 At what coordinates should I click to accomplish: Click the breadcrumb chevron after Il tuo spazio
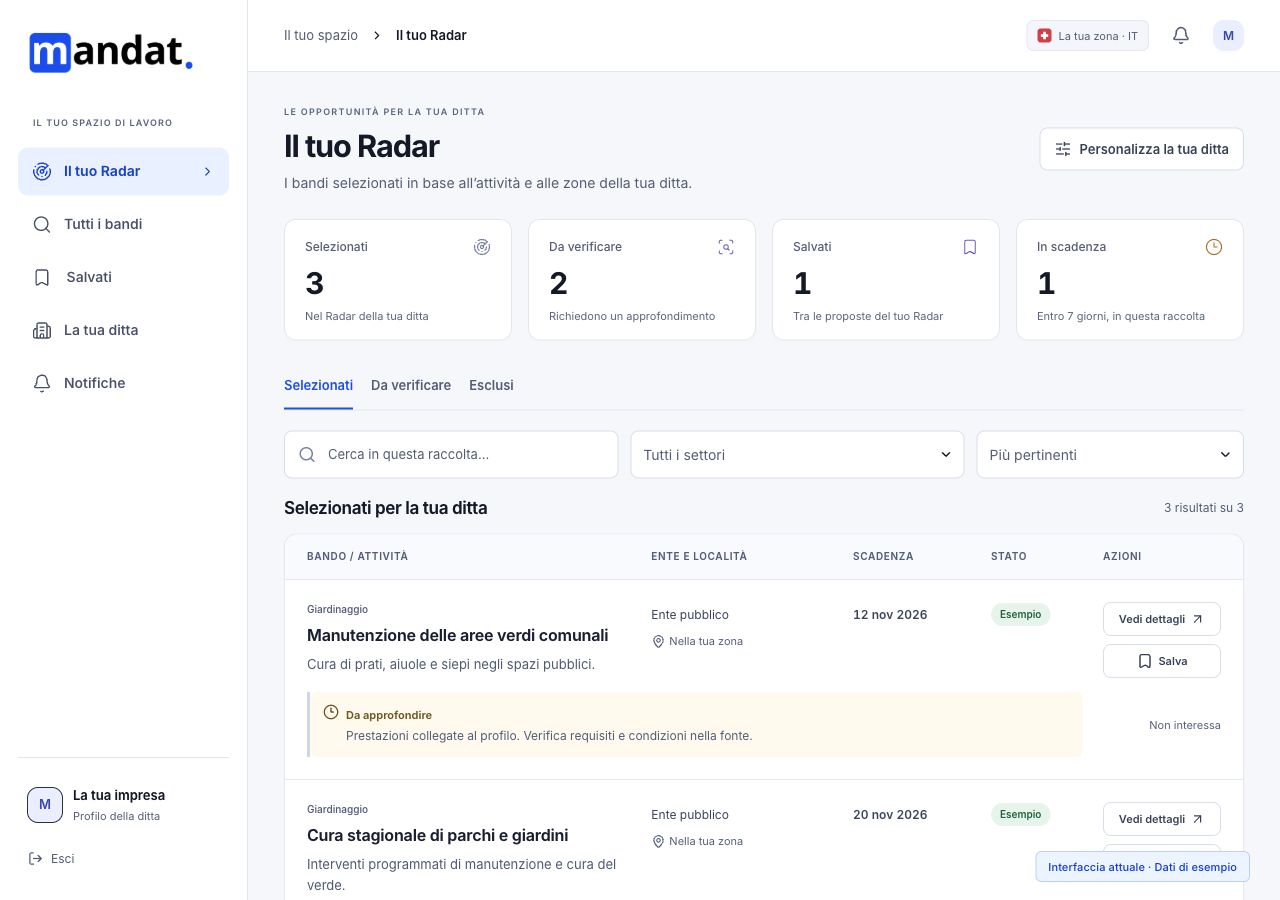pyautogui.click(x=377, y=36)
